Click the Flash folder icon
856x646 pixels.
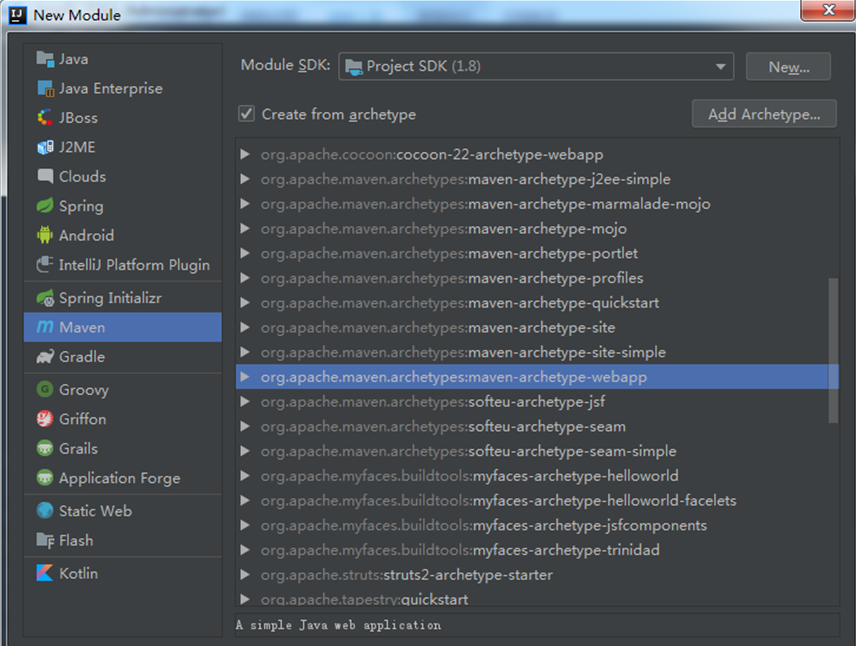[45, 540]
